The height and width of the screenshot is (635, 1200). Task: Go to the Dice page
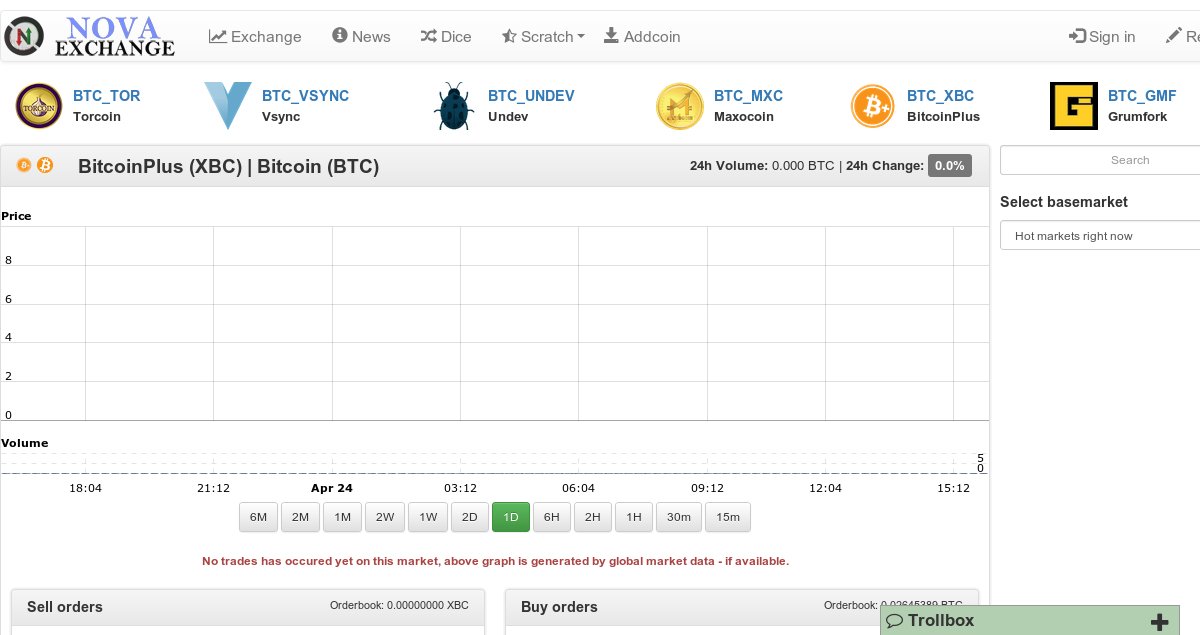446,36
